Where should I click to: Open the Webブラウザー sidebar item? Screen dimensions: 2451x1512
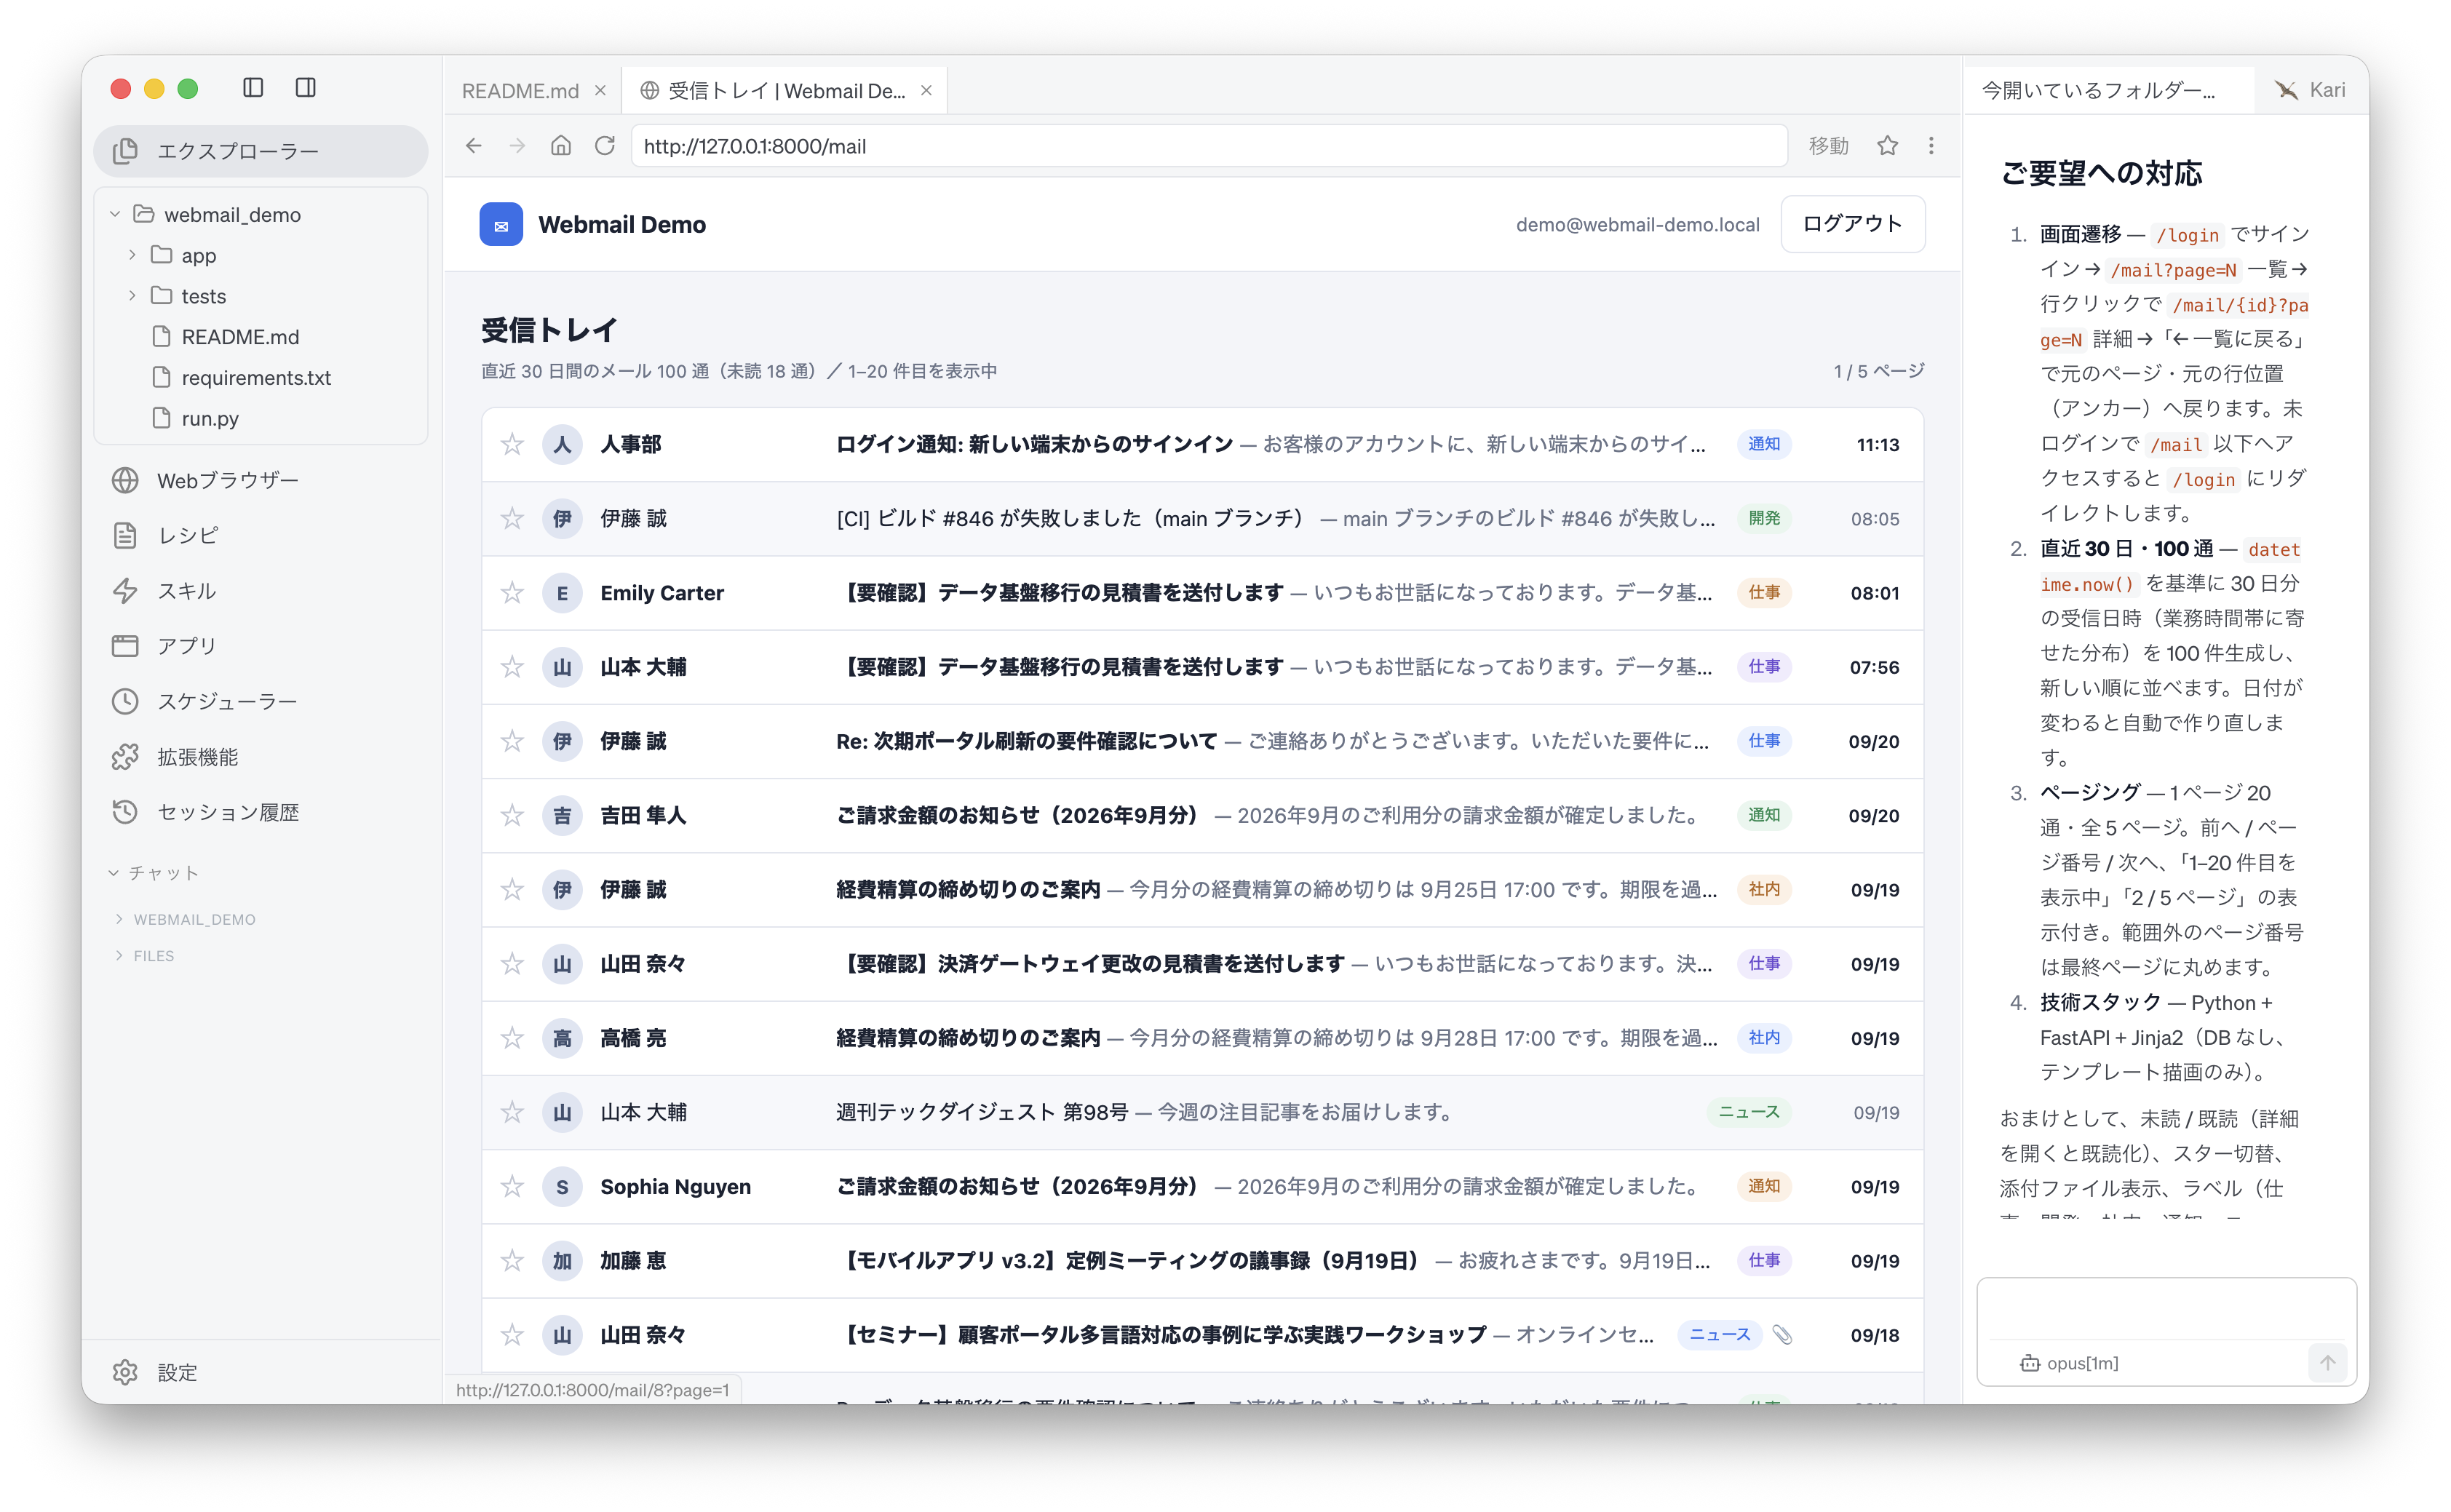pos(261,481)
